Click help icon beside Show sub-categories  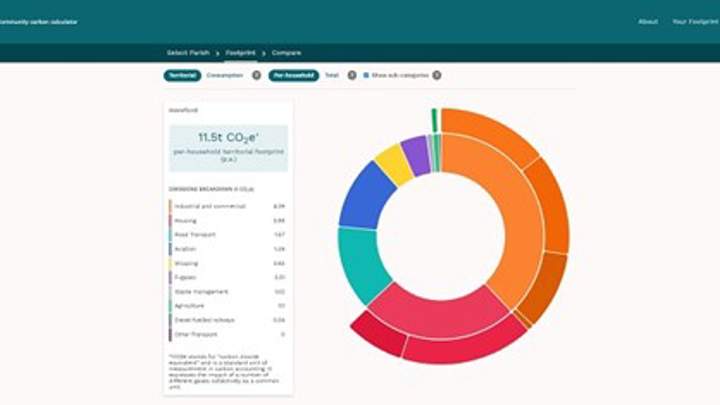coord(436,75)
